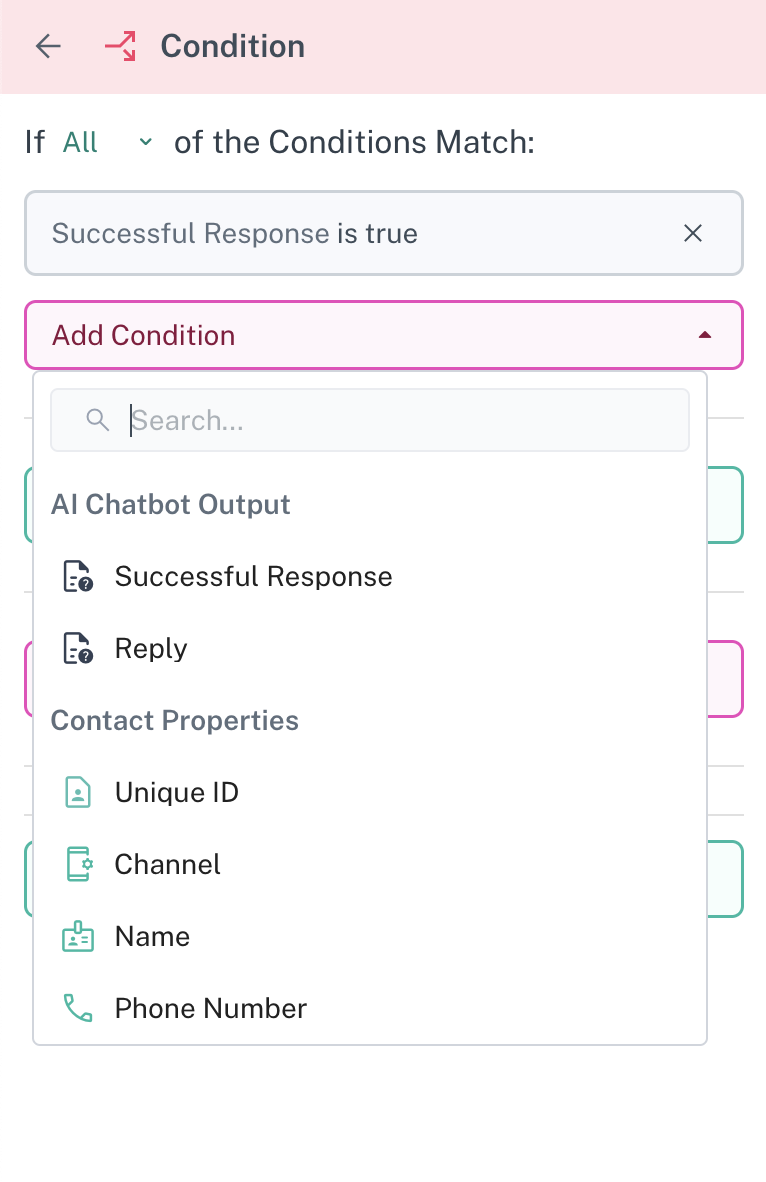Click the Condition branch icon in the header
The image size is (766, 1182).
click(x=120, y=46)
